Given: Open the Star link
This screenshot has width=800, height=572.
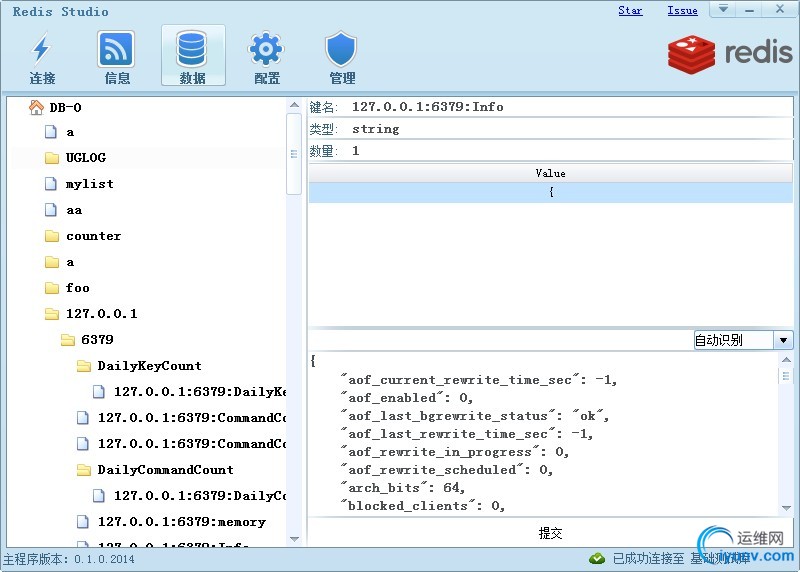Looking at the screenshot, I should (630, 10).
